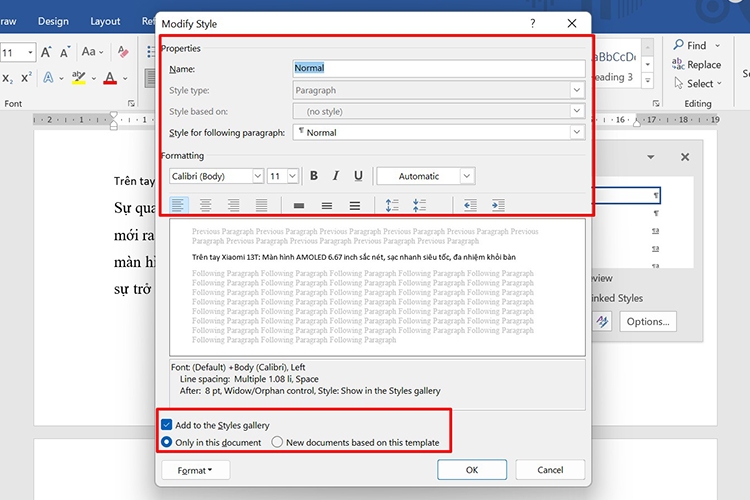Toggle Bold in the Formatting section

[x=314, y=176]
